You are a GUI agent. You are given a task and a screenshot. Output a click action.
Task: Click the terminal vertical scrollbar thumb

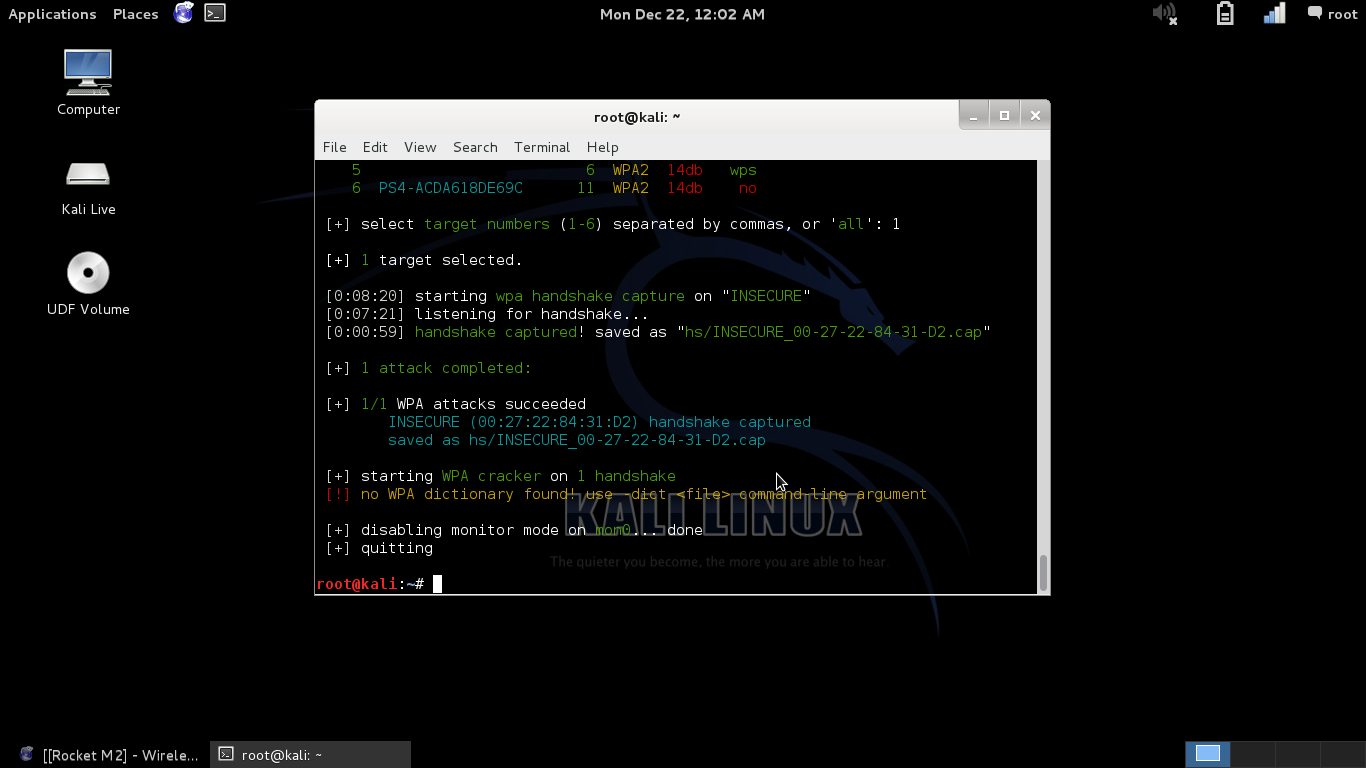[x=1043, y=573]
